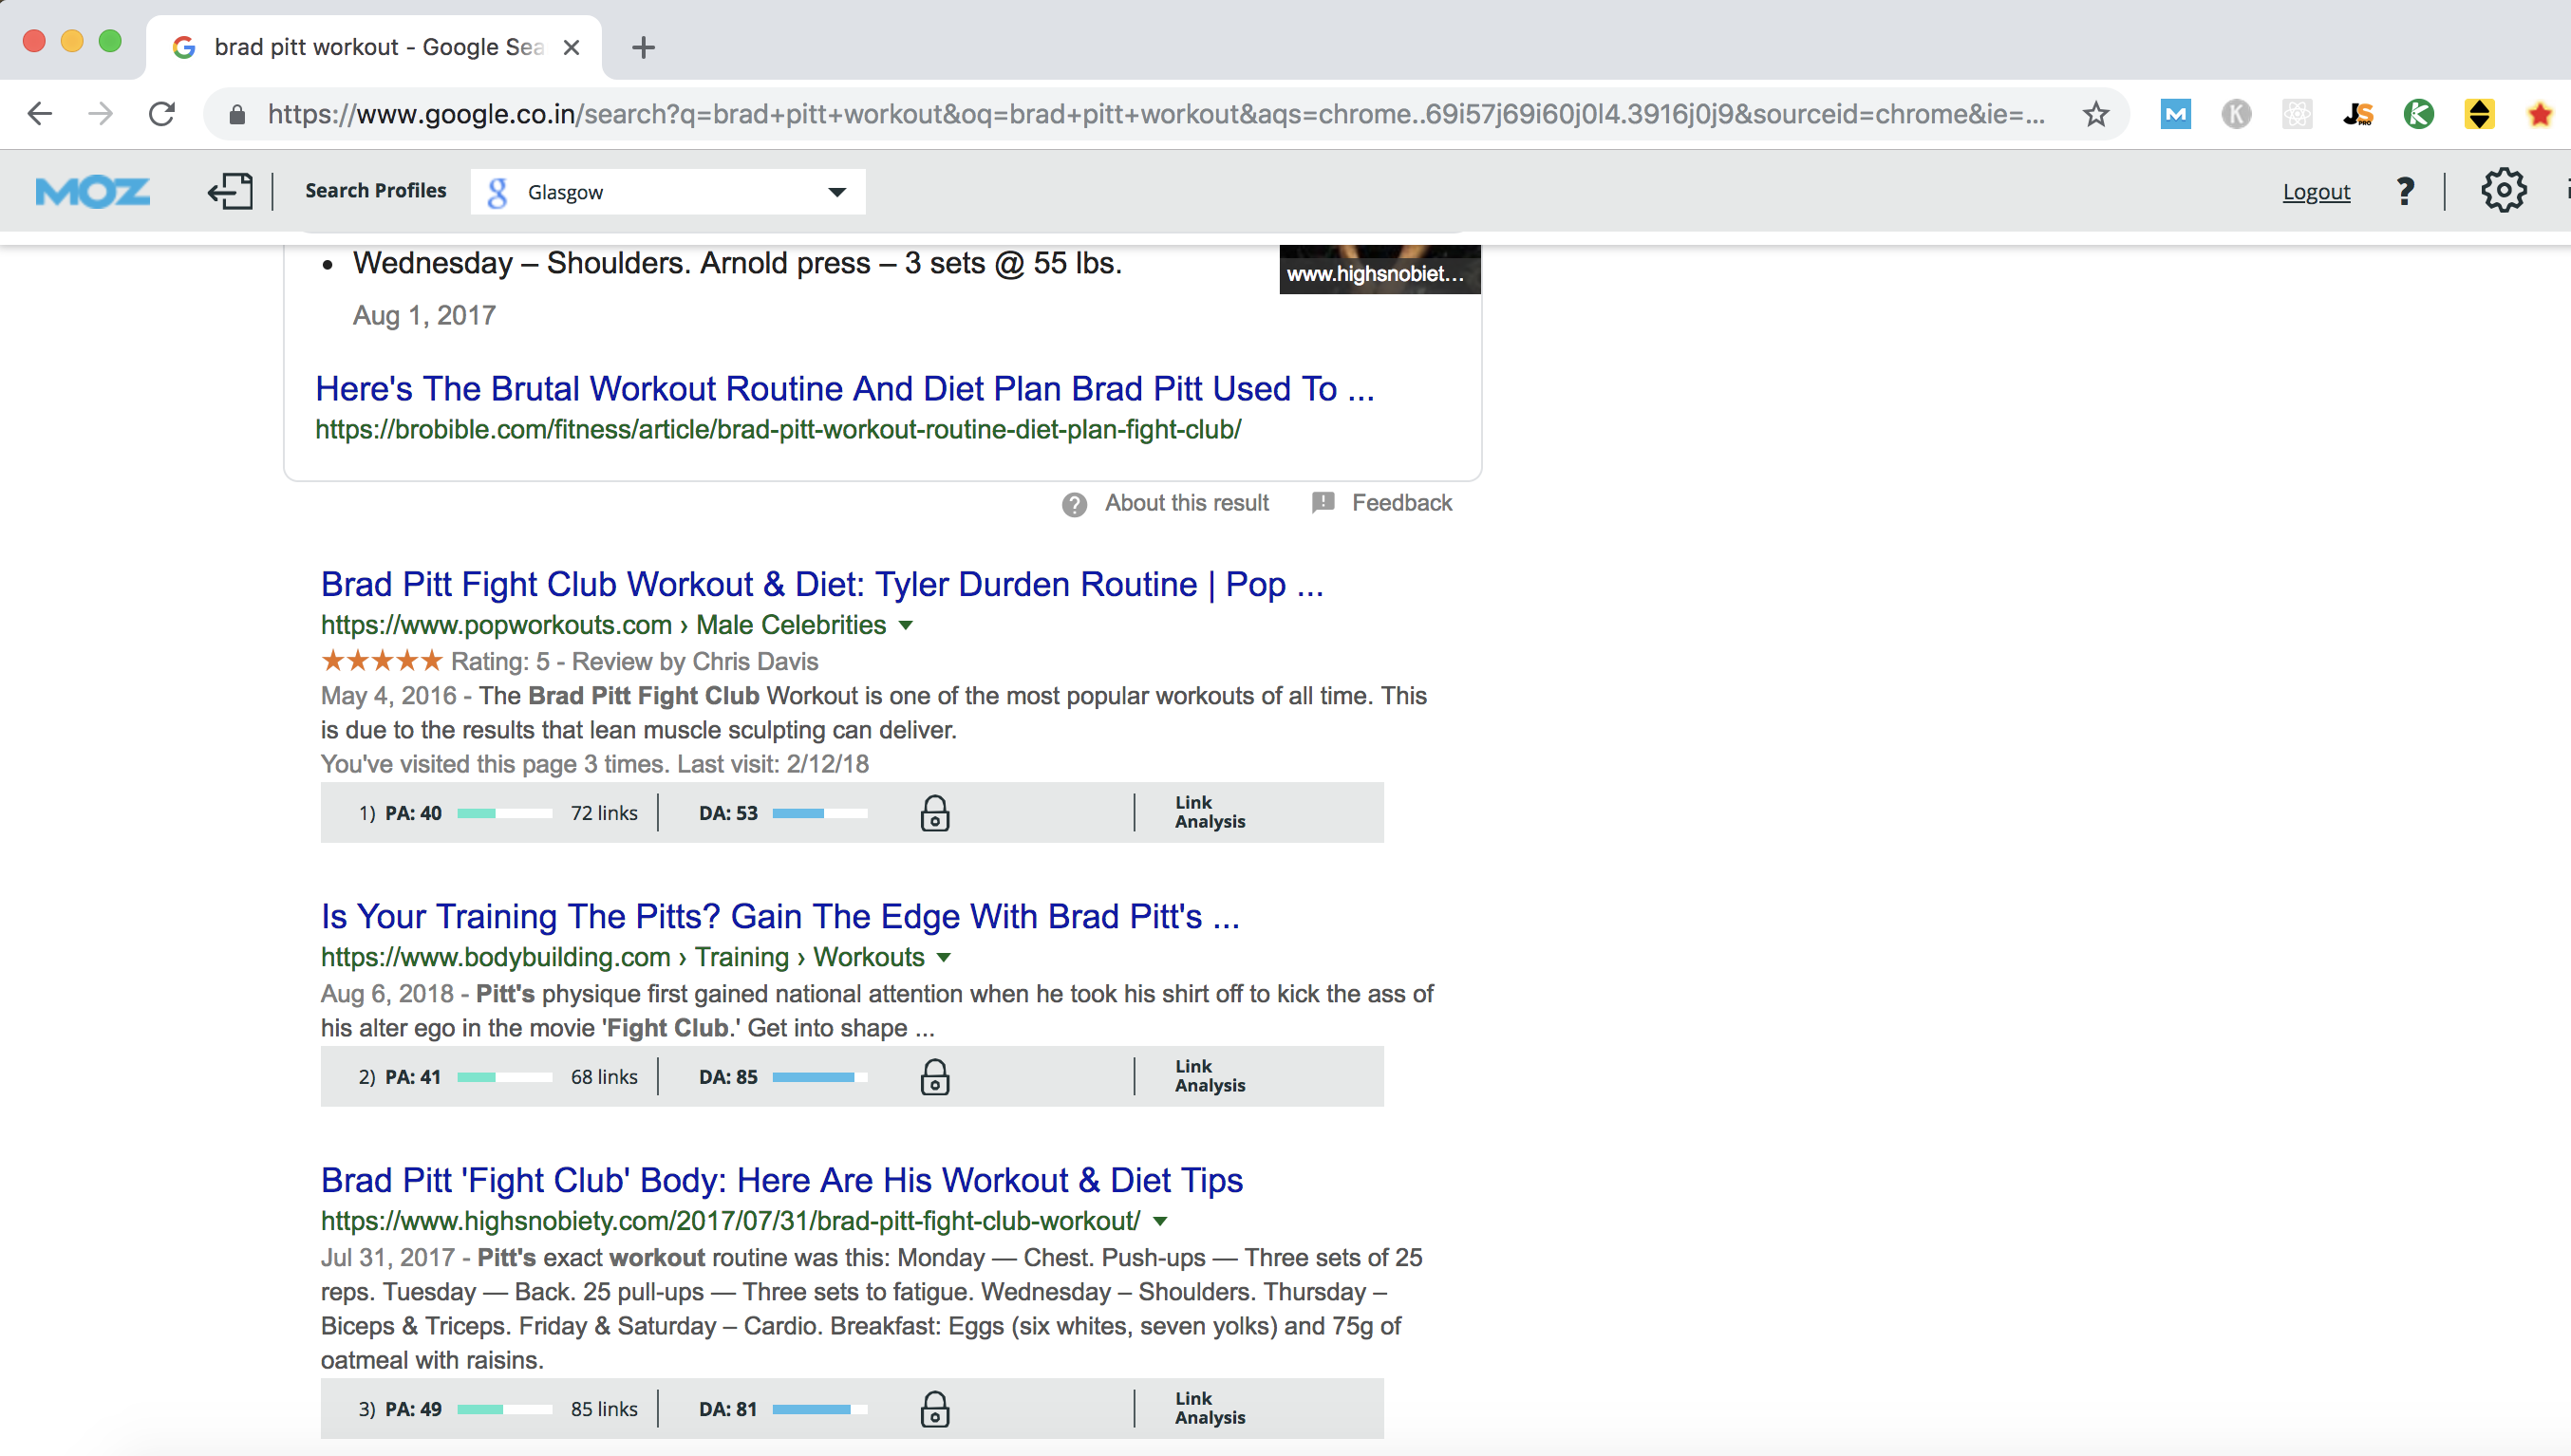Log out of the MozBar

2316,192
